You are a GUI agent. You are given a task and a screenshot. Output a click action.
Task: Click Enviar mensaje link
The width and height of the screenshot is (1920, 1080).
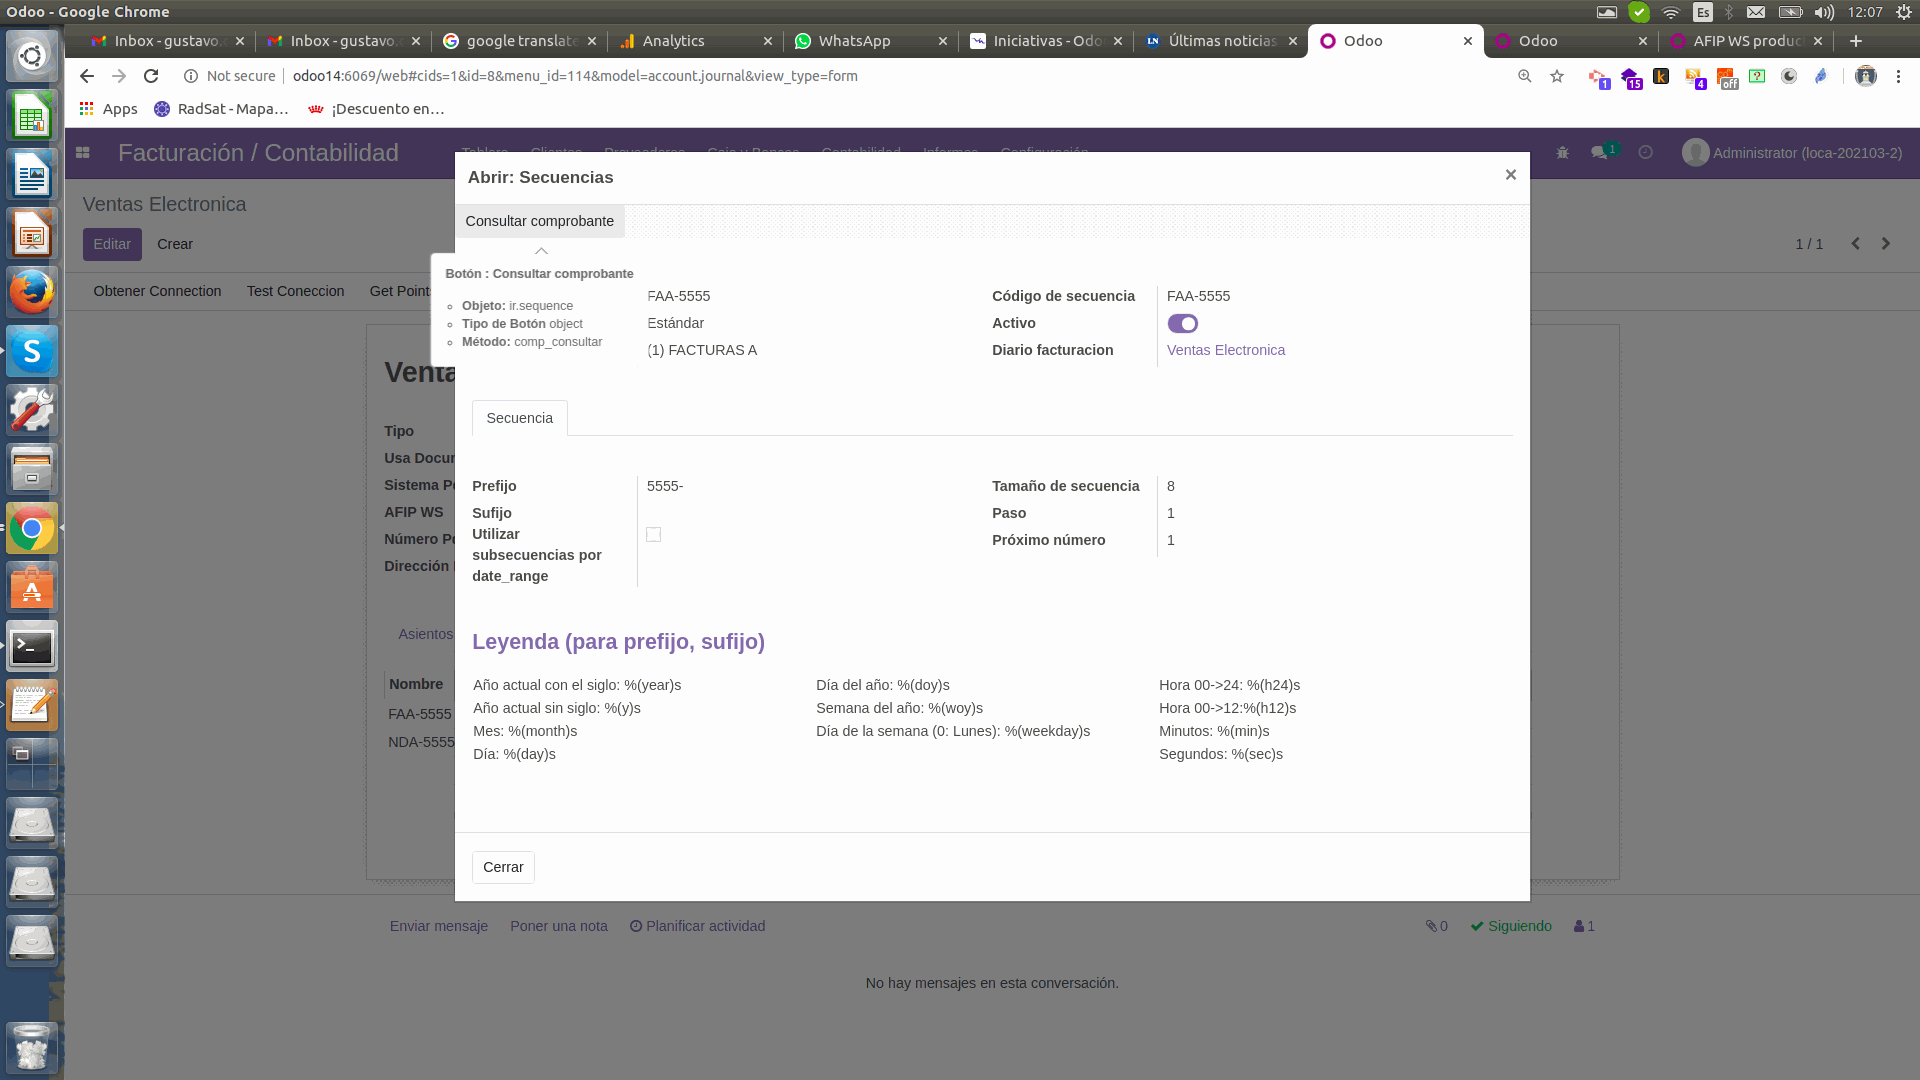tap(439, 926)
